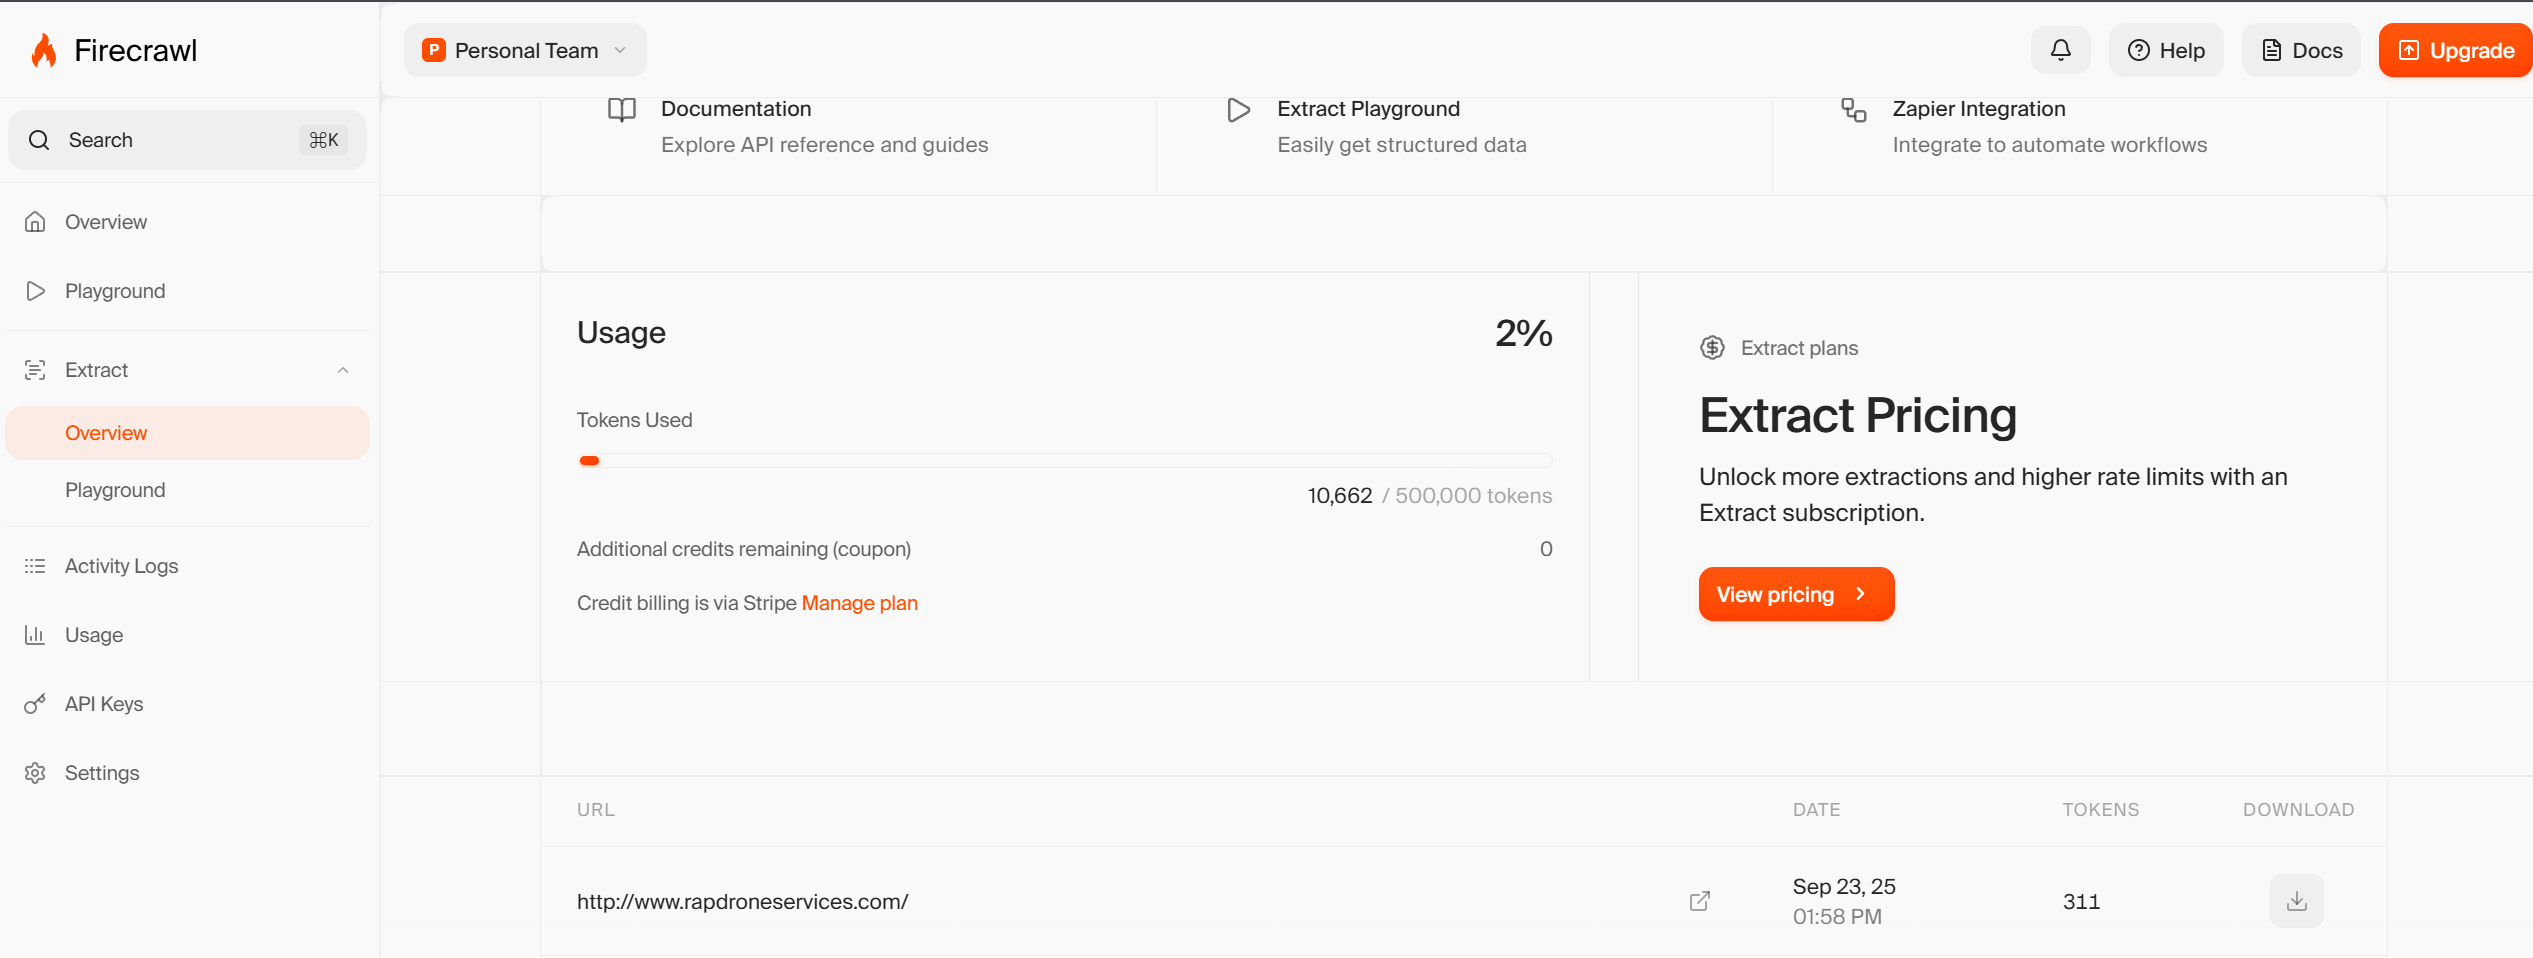
Task: Download the rapdroneservices.com extraction result
Action: coord(2296,901)
